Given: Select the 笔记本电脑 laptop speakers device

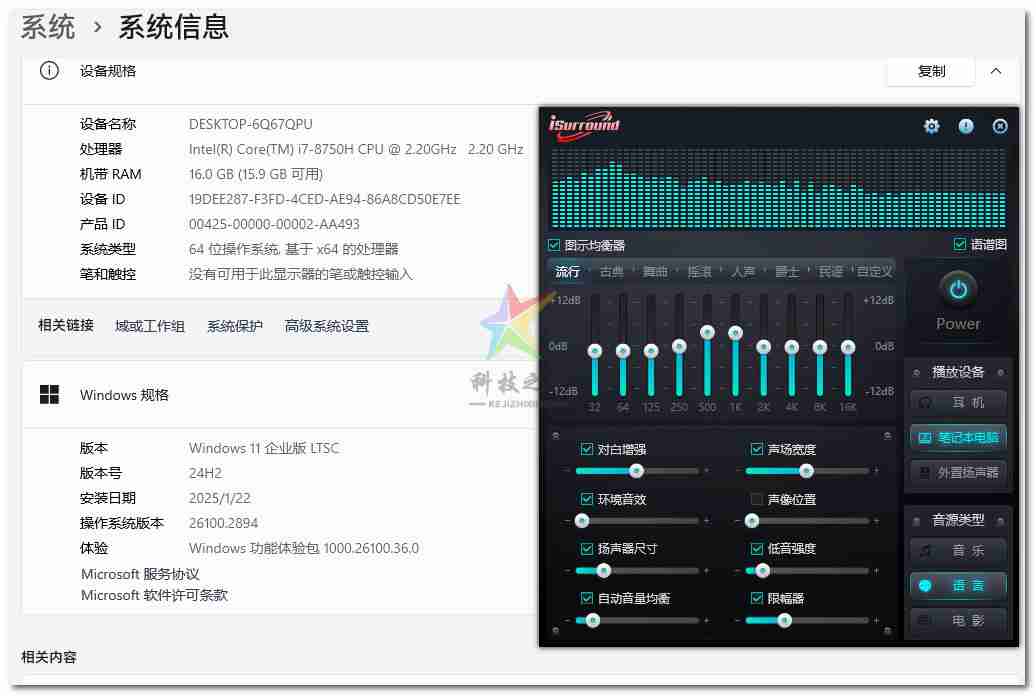Looking at the screenshot, I should pos(957,437).
